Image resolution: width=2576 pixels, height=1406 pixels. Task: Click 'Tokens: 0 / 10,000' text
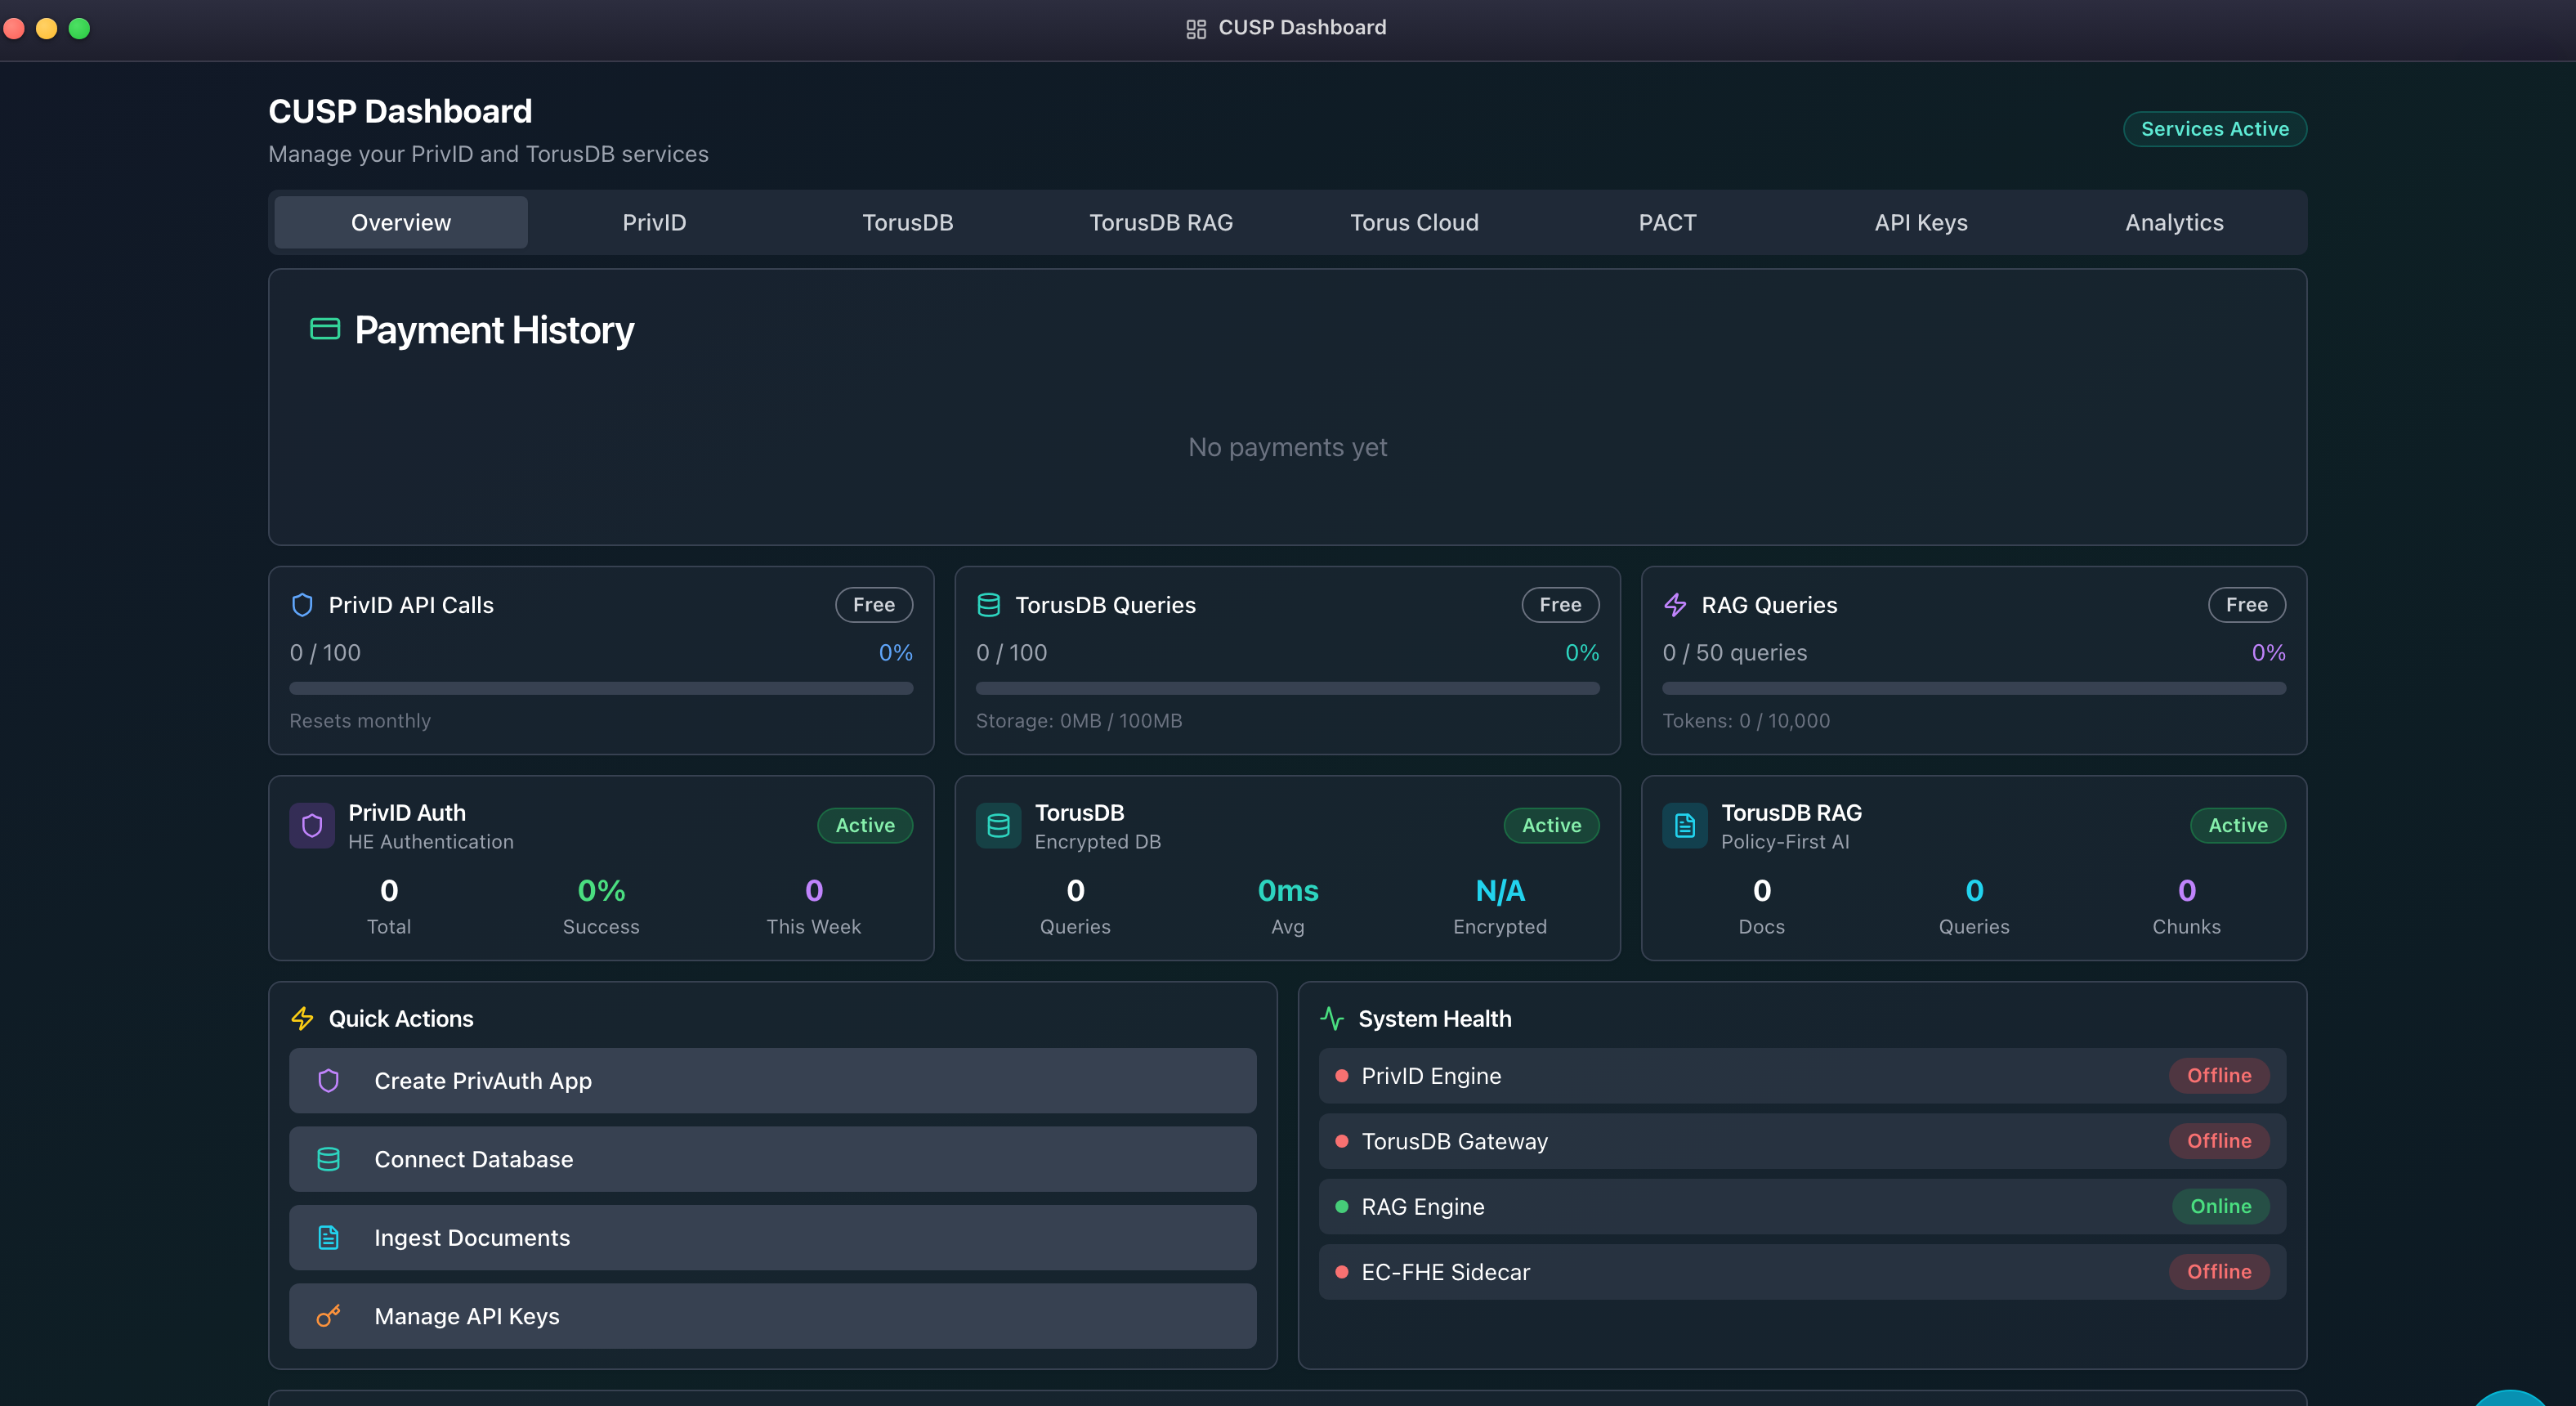coord(1746,721)
